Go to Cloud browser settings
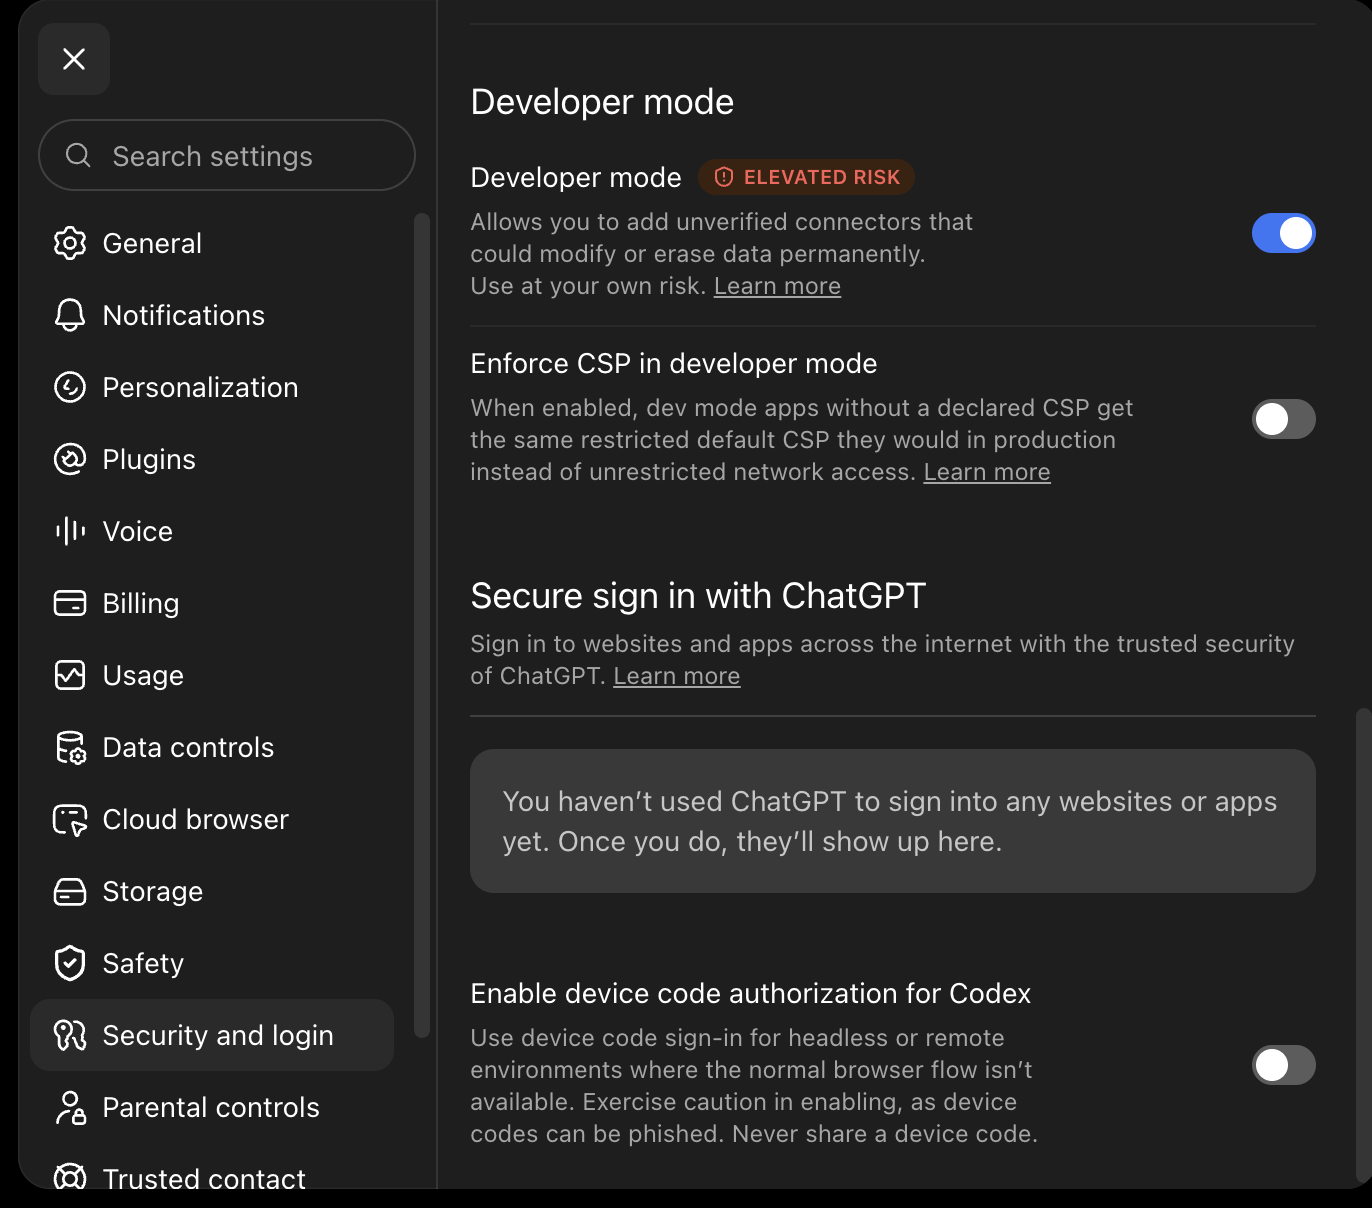 212,819
